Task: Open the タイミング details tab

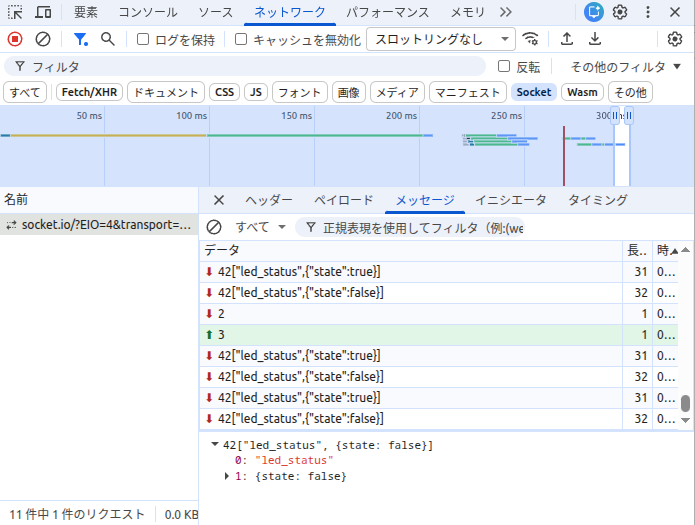Action: tap(598, 200)
